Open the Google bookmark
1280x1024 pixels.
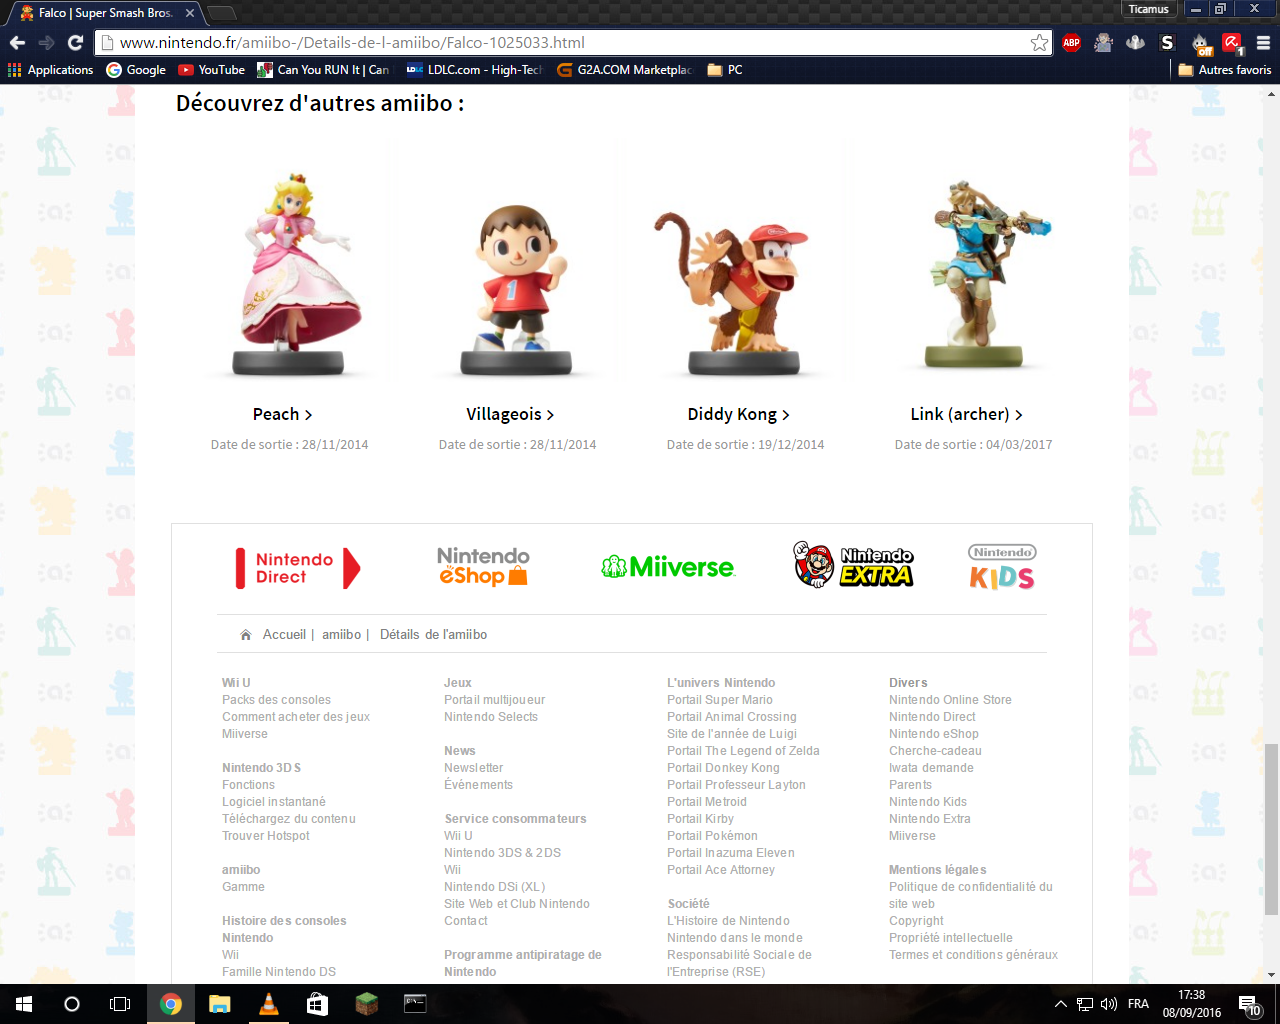[x=136, y=70]
